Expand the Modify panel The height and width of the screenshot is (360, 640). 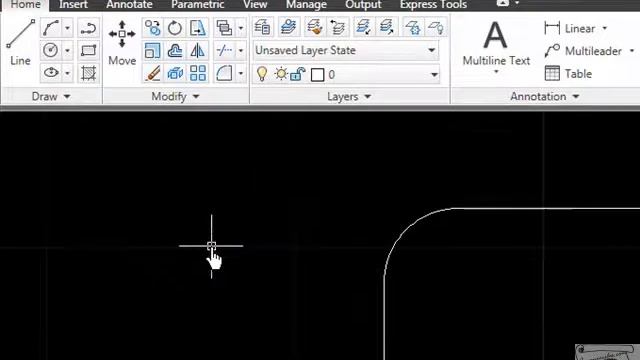[x=176, y=97]
